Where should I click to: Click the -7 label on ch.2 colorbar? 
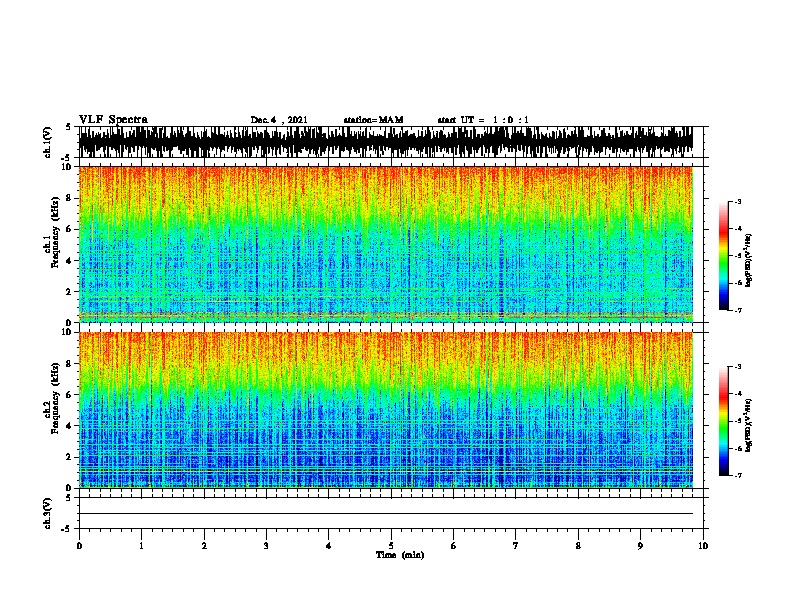pos(738,475)
